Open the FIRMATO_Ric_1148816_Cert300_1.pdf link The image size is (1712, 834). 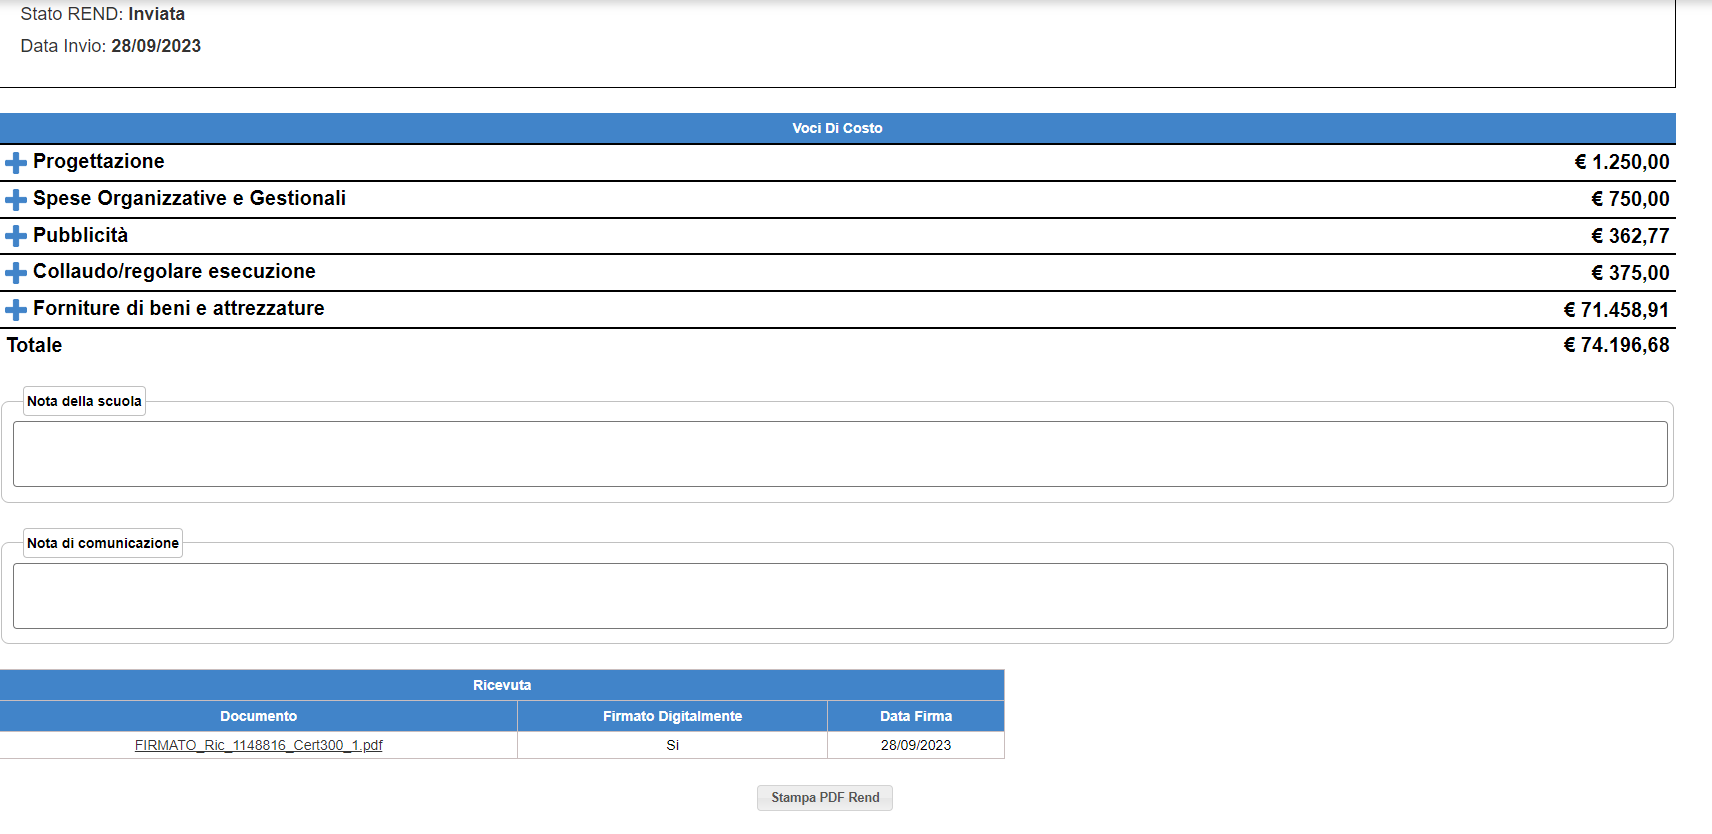click(x=258, y=745)
